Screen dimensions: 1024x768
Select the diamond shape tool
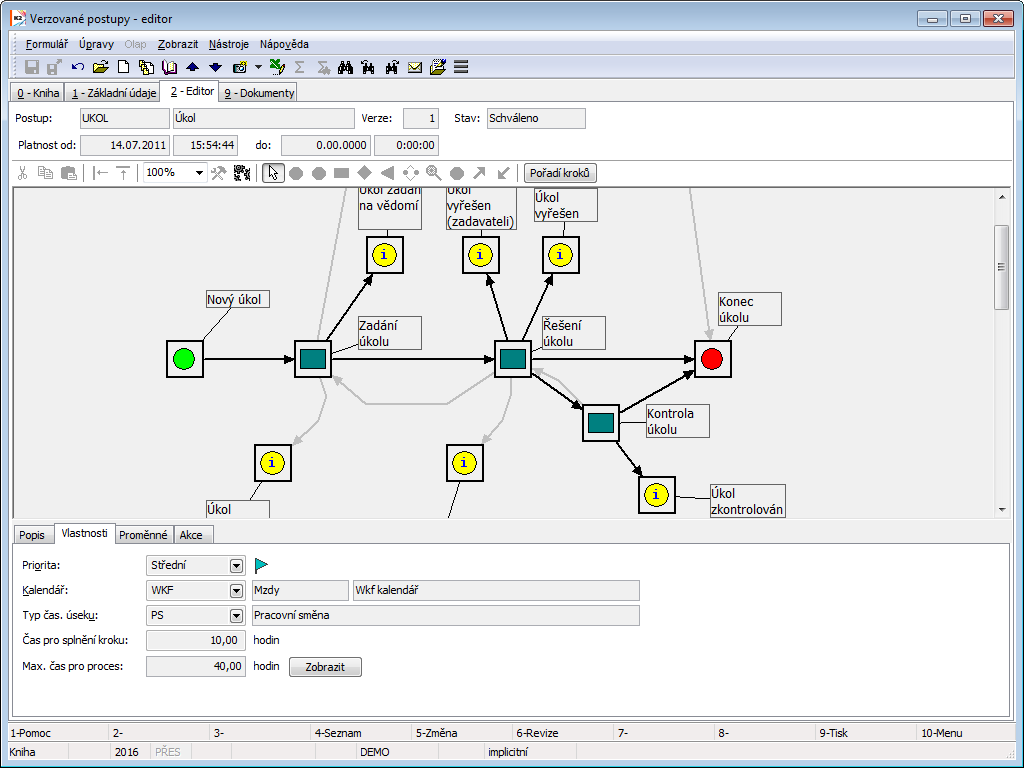pyautogui.click(x=365, y=173)
